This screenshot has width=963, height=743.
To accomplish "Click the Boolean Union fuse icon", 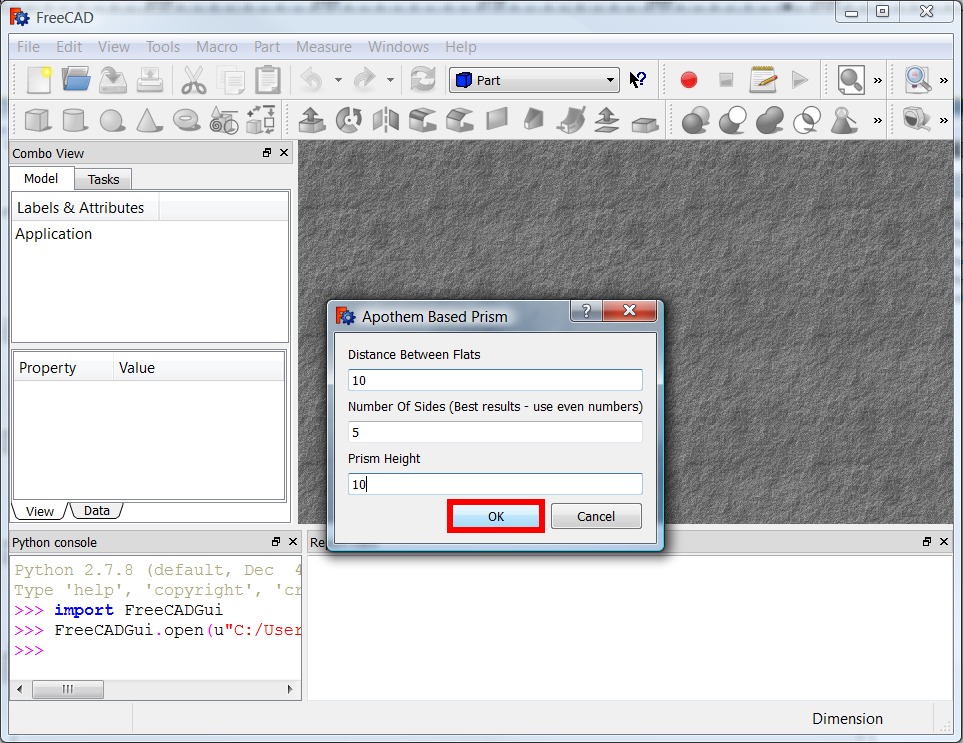I will coord(770,120).
